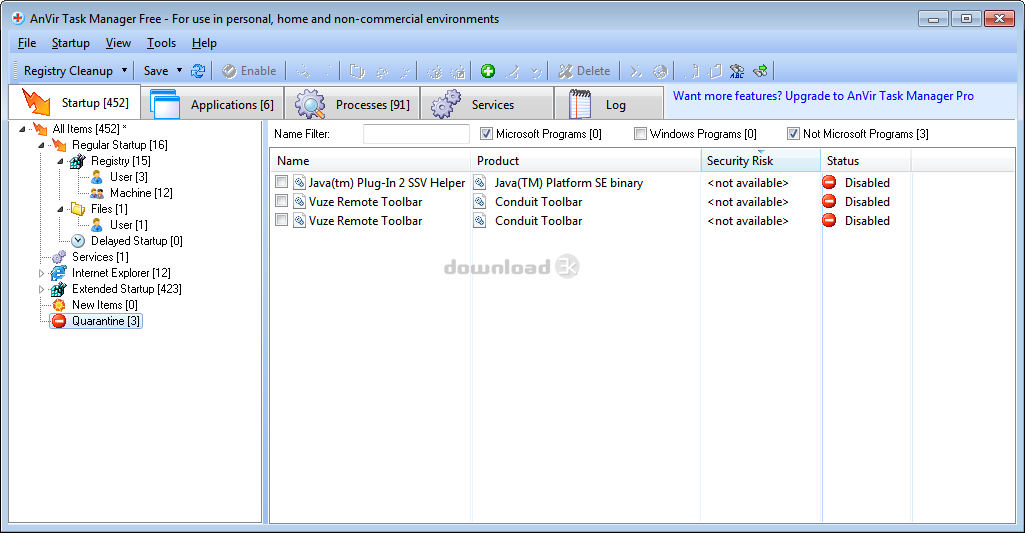Collapse the Regular Startup [16] node
The height and width of the screenshot is (533, 1025).
(41, 145)
